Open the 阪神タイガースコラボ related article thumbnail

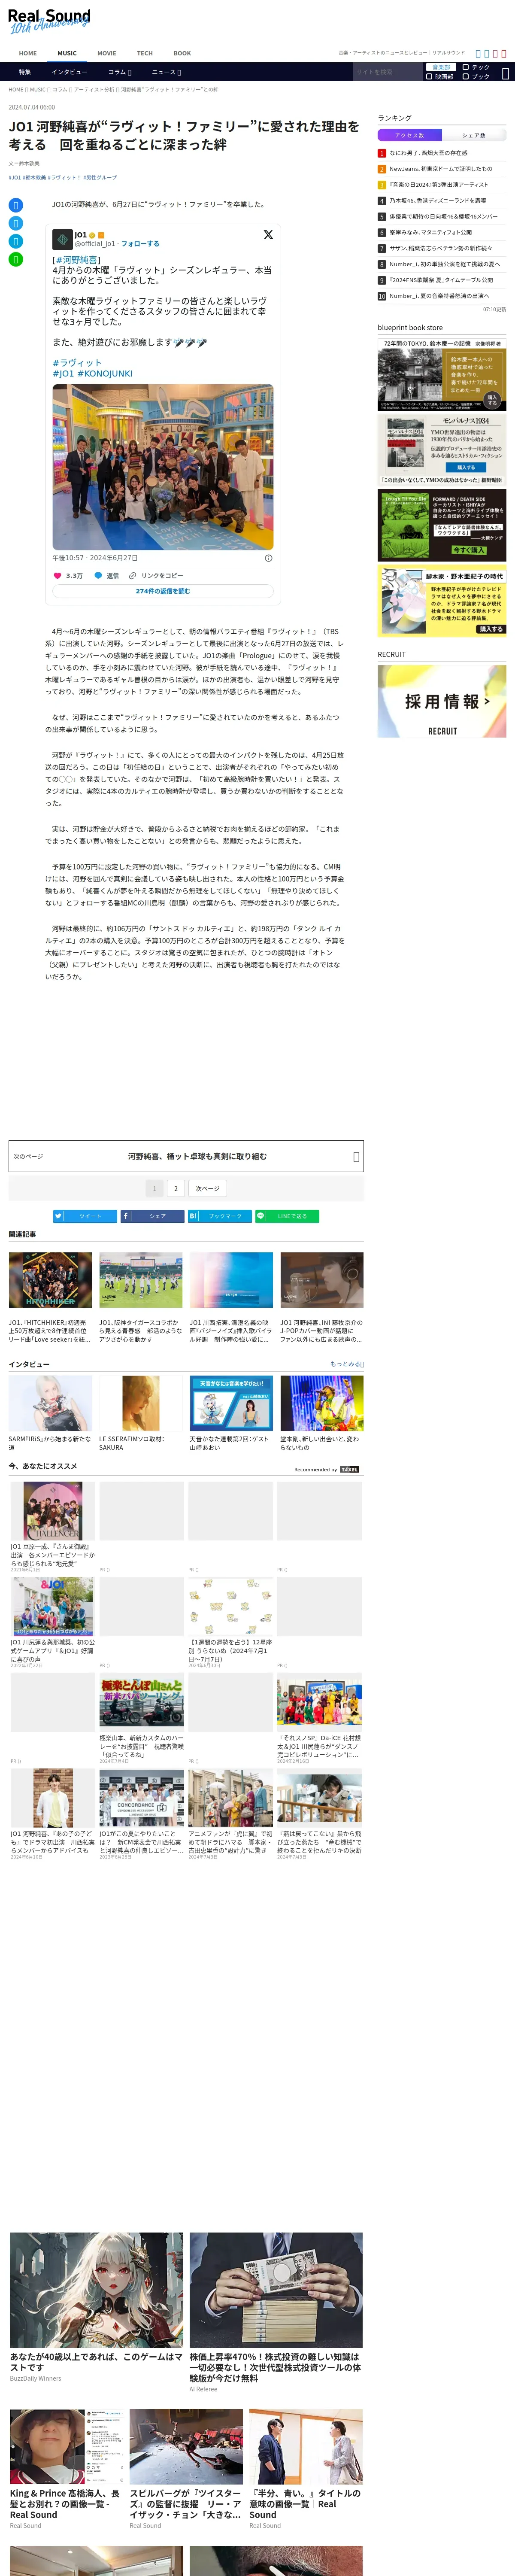pyautogui.click(x=141, y=1280)
